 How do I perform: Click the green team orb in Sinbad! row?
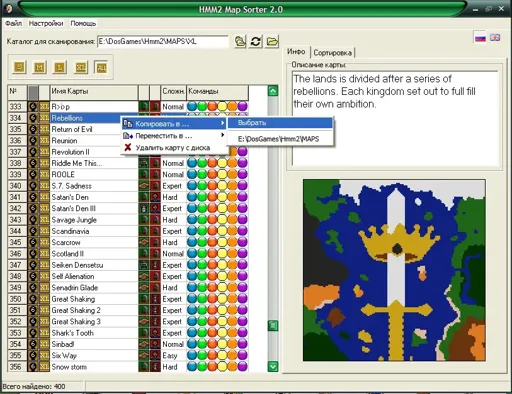pos(202,344)
